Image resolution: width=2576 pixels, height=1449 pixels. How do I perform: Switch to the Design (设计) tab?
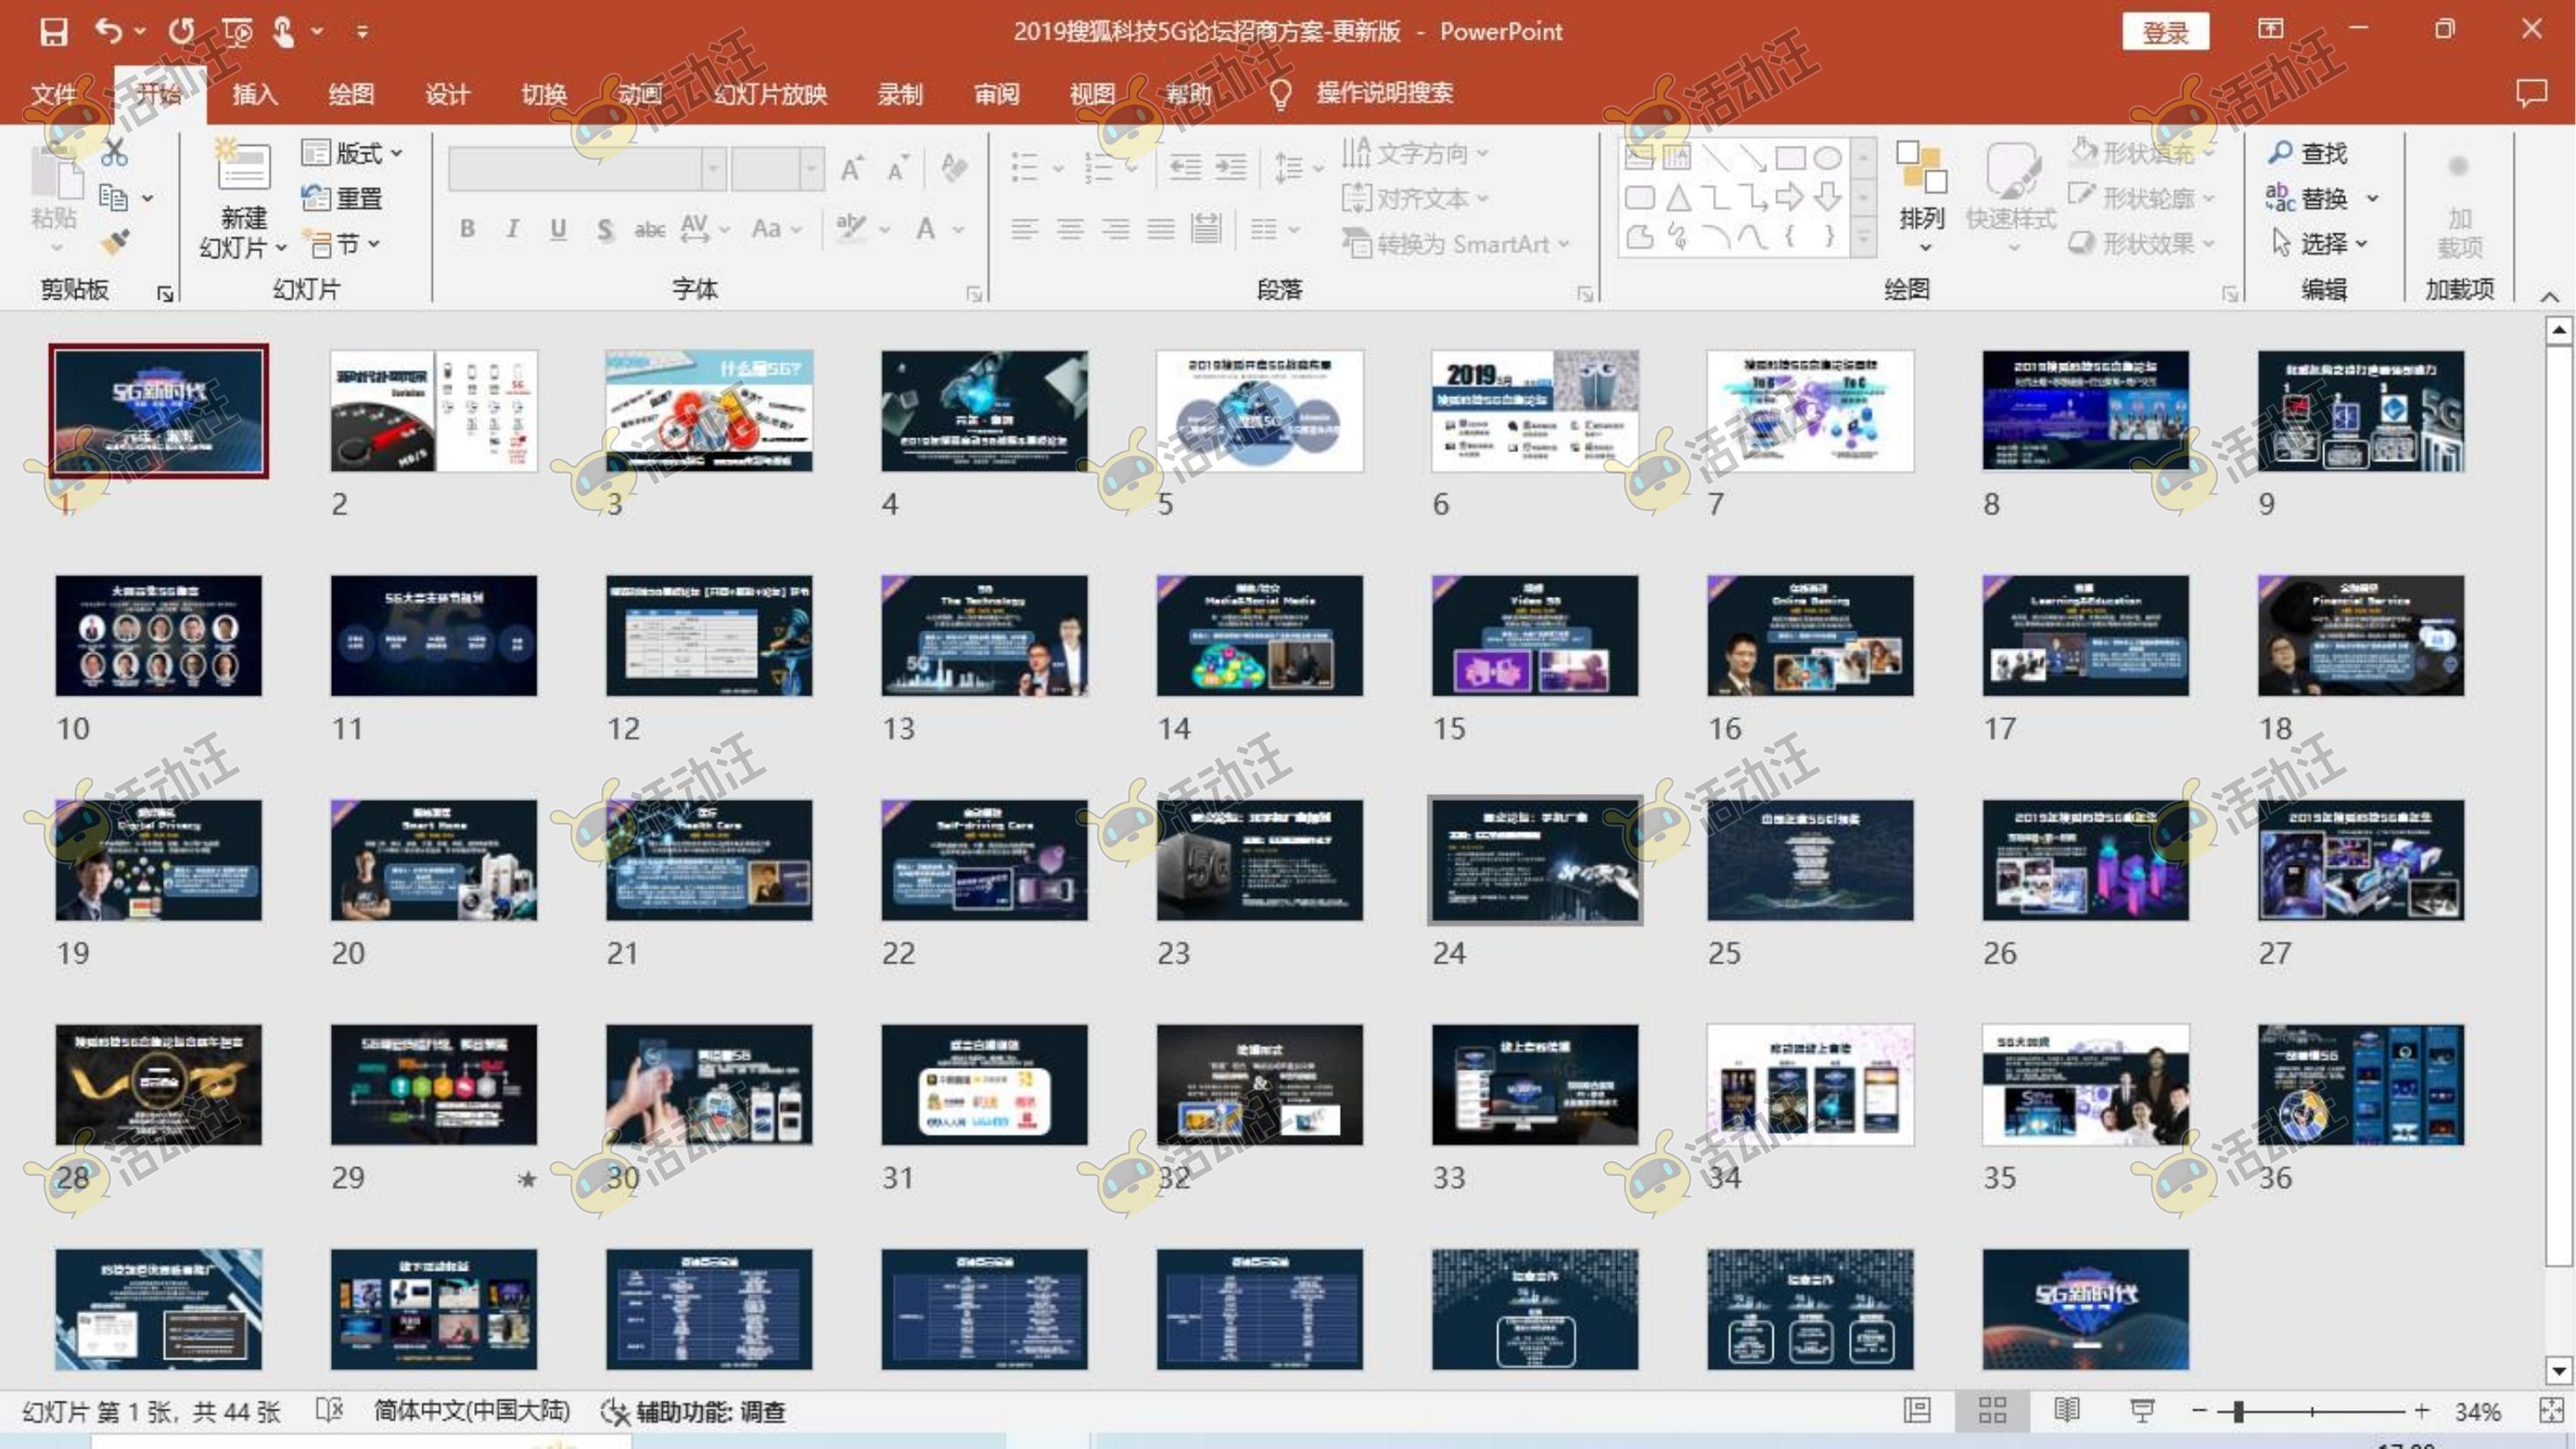(x=447, y=94)
